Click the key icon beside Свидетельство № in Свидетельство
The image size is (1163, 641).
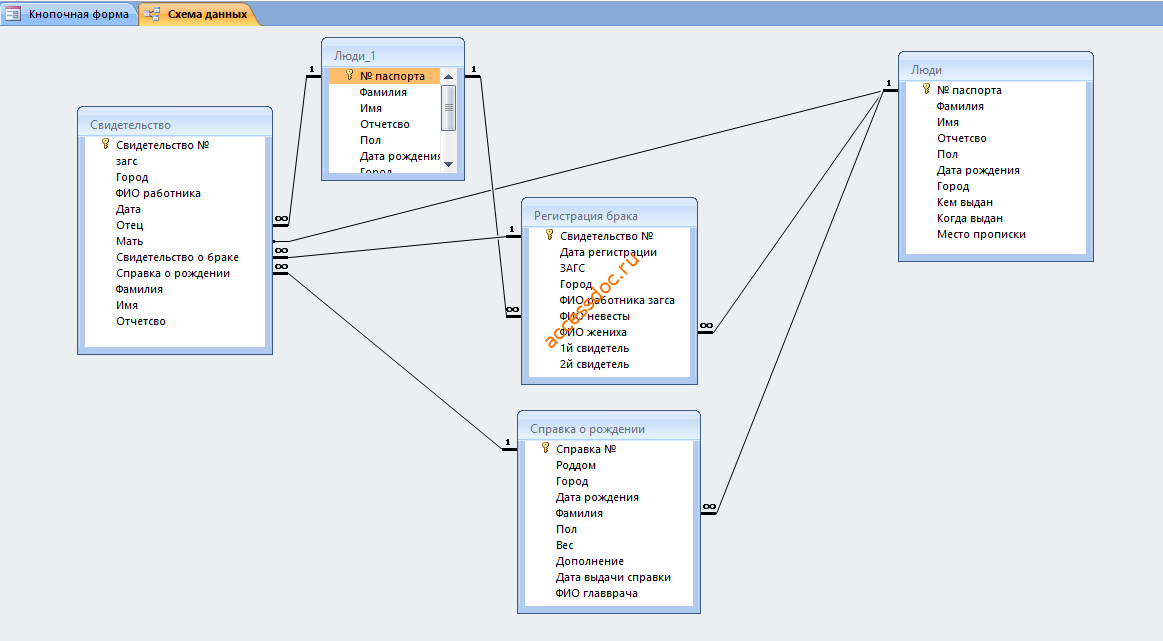click(105, 144)
